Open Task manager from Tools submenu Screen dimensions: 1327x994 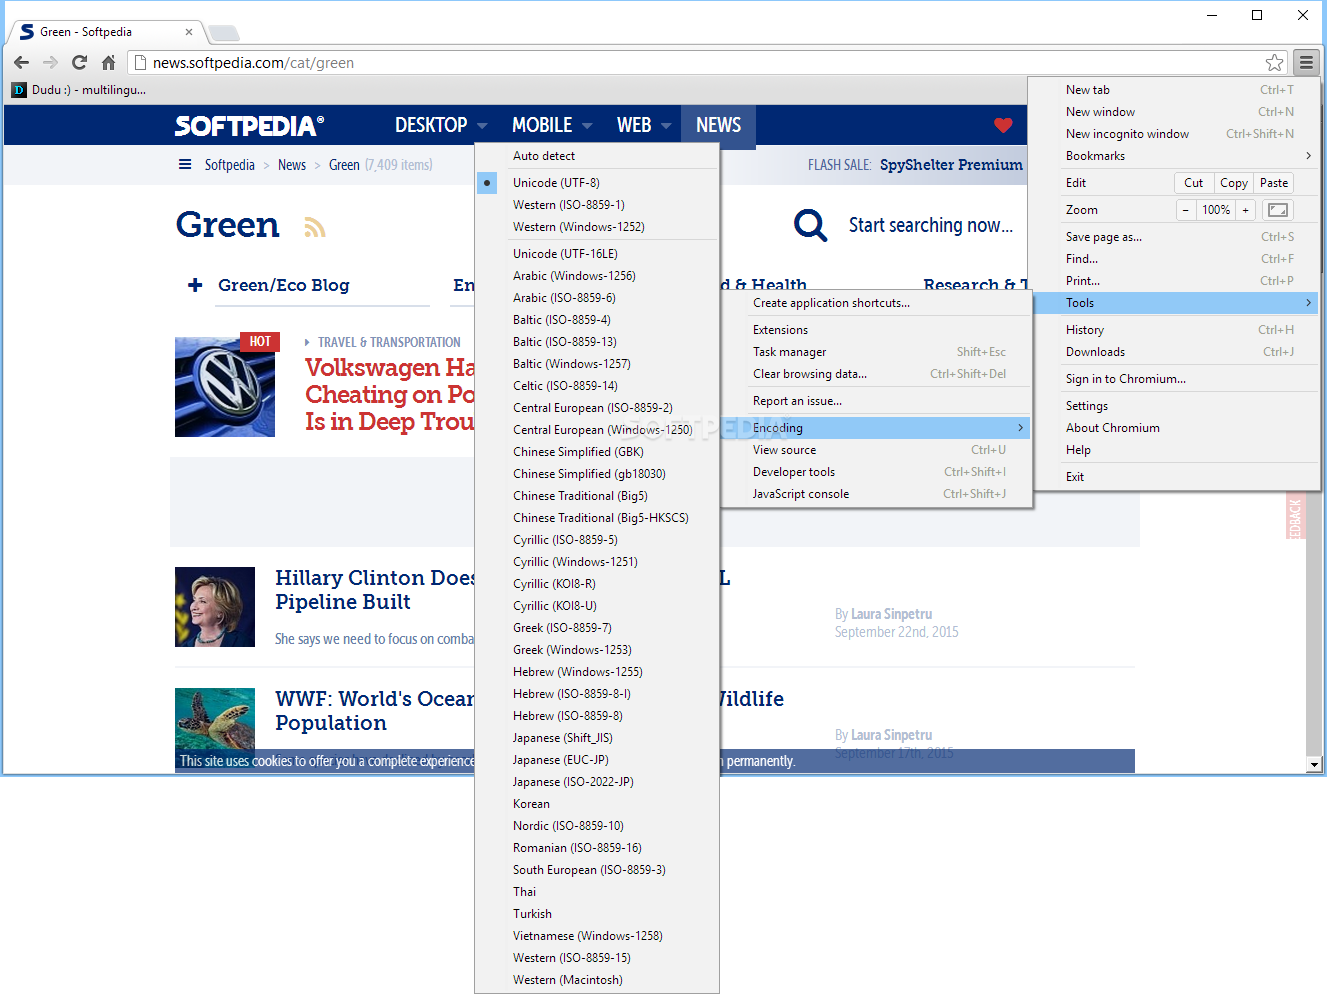pyautogui.click(x=876, y=352)
